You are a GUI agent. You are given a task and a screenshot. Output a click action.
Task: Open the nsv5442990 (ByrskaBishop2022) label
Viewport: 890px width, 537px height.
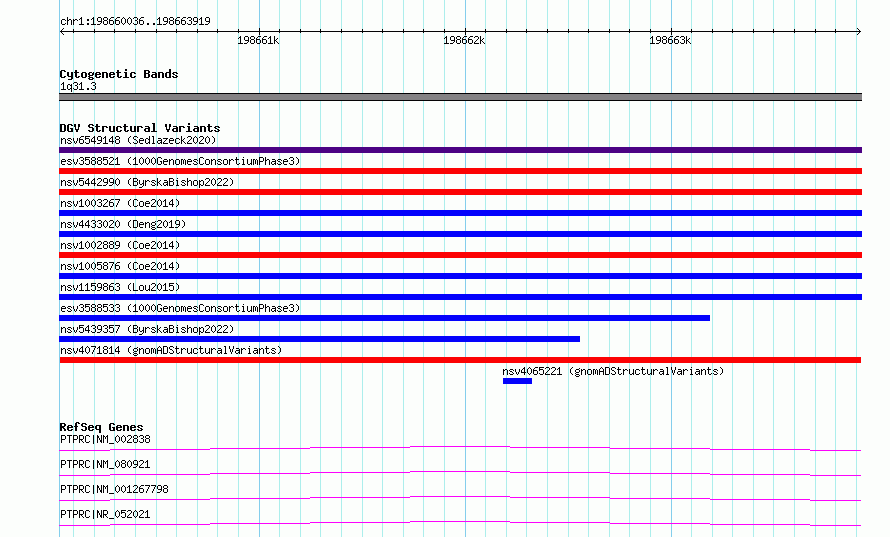tap(147, 182)
